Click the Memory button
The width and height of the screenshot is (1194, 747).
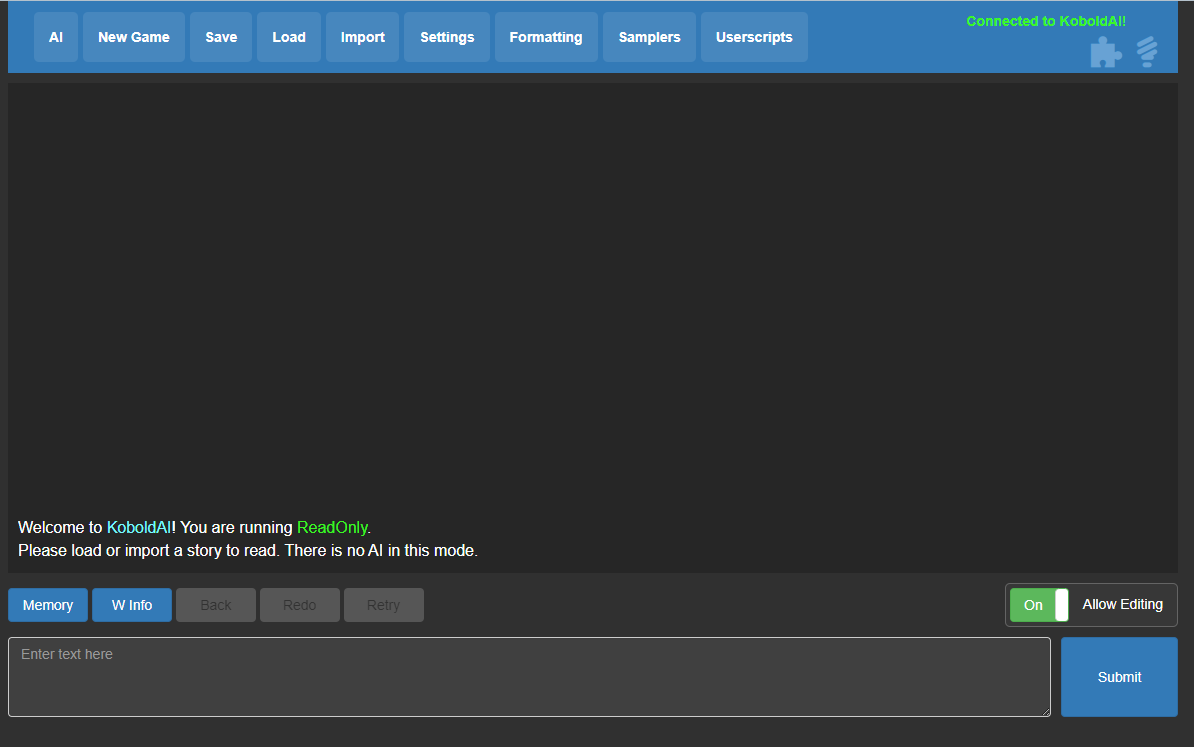(48, 605)
